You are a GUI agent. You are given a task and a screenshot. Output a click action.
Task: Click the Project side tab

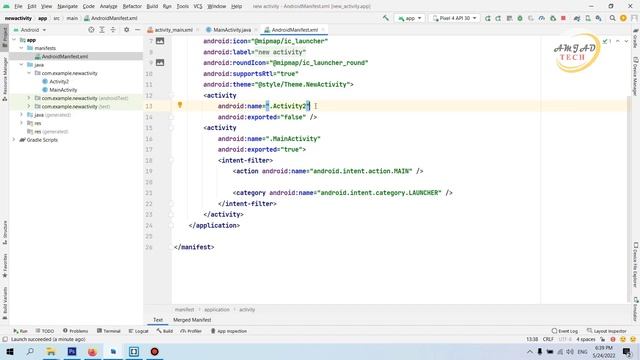[x=4, y=38]
